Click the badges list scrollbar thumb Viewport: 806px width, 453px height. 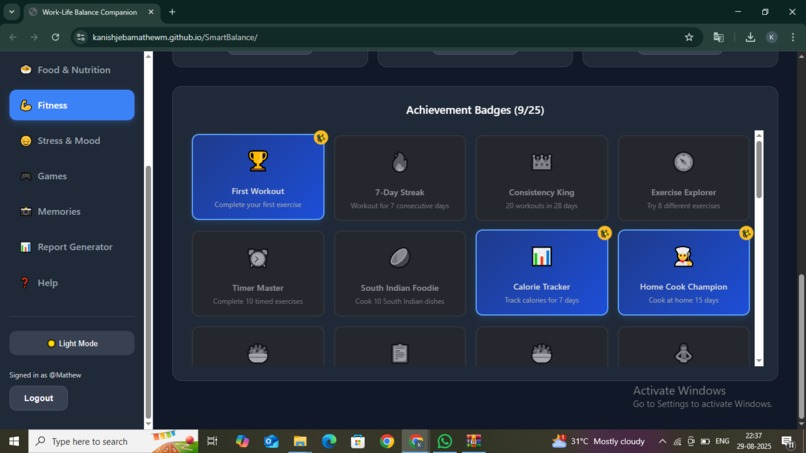click(759, 169)
